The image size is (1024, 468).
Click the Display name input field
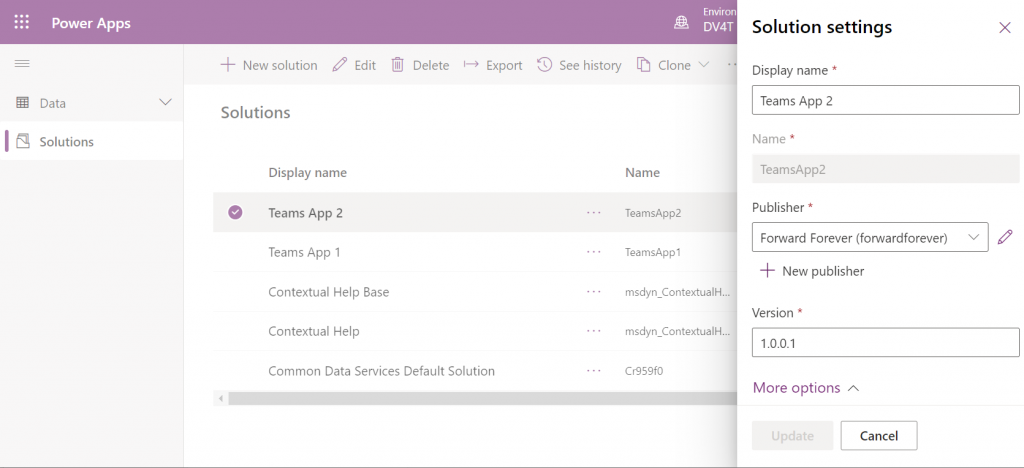885,101
